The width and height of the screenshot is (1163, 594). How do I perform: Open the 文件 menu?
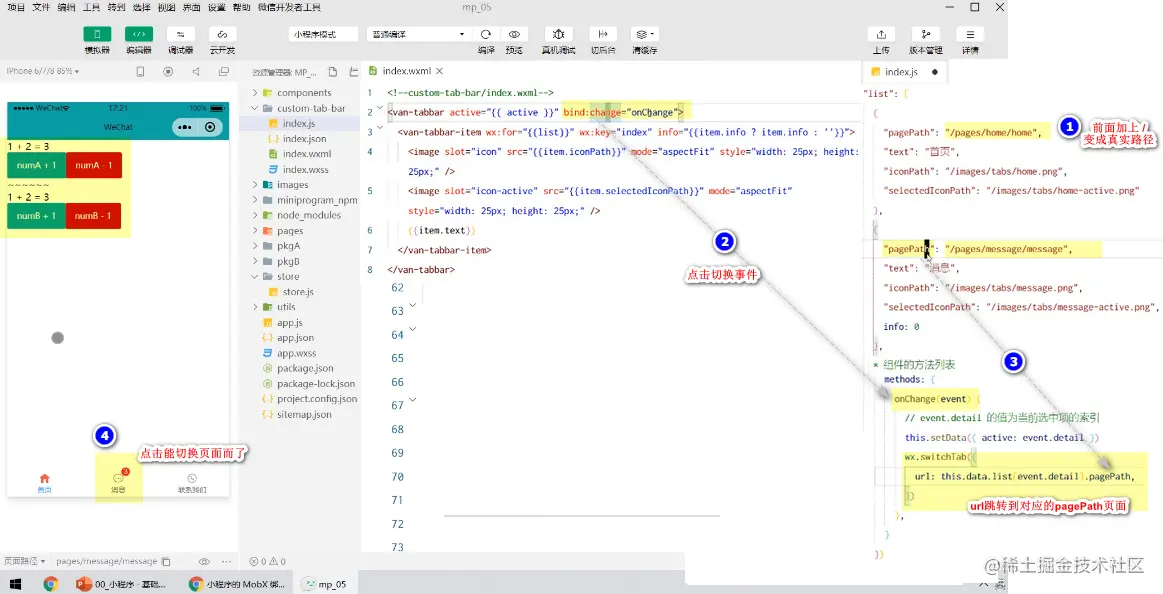pos(41,7)
